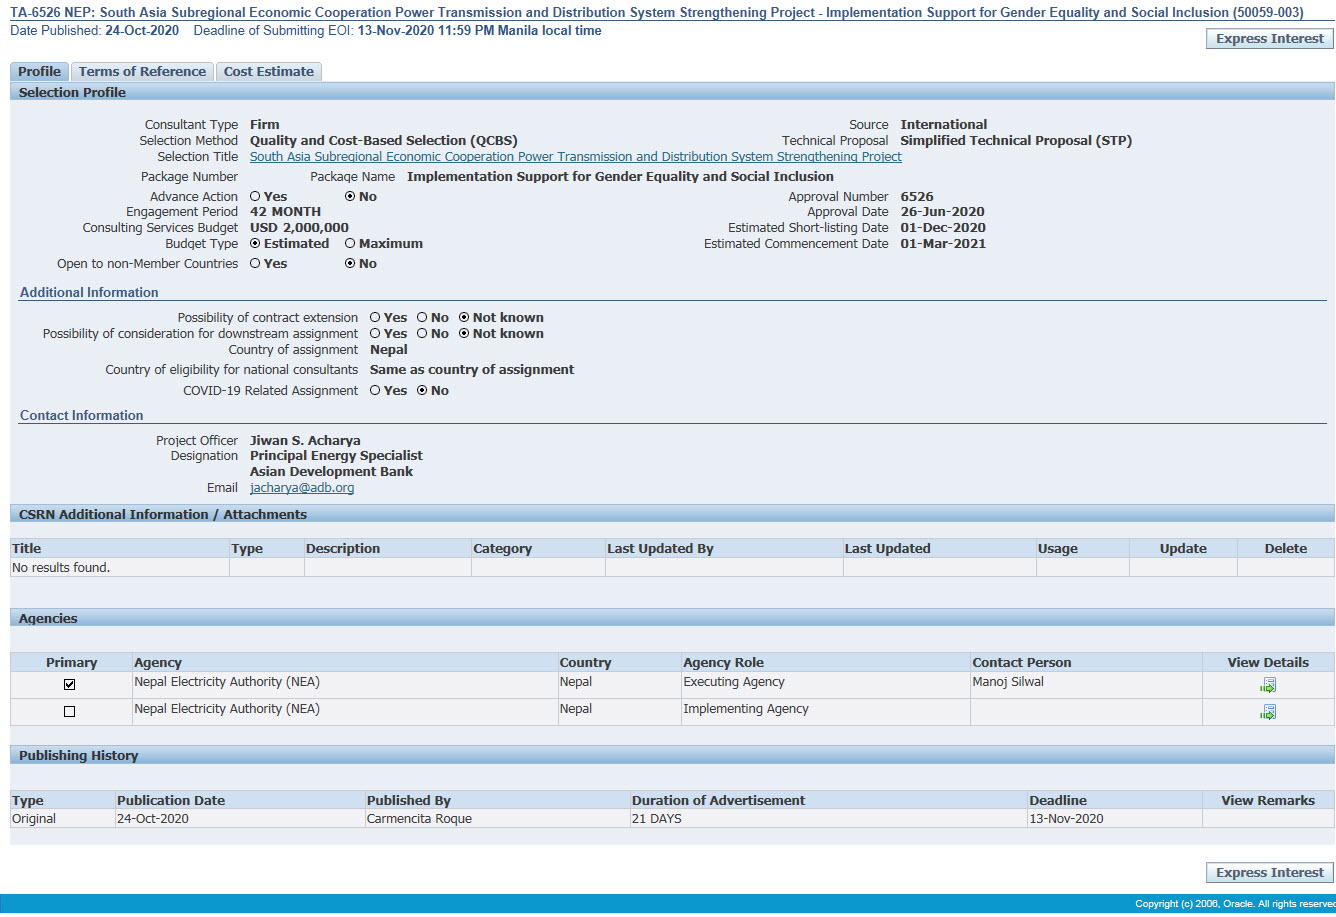1336x917 pixels.
Task: Select Yes for Open to non-Member Countries
Action: point(255,264)
